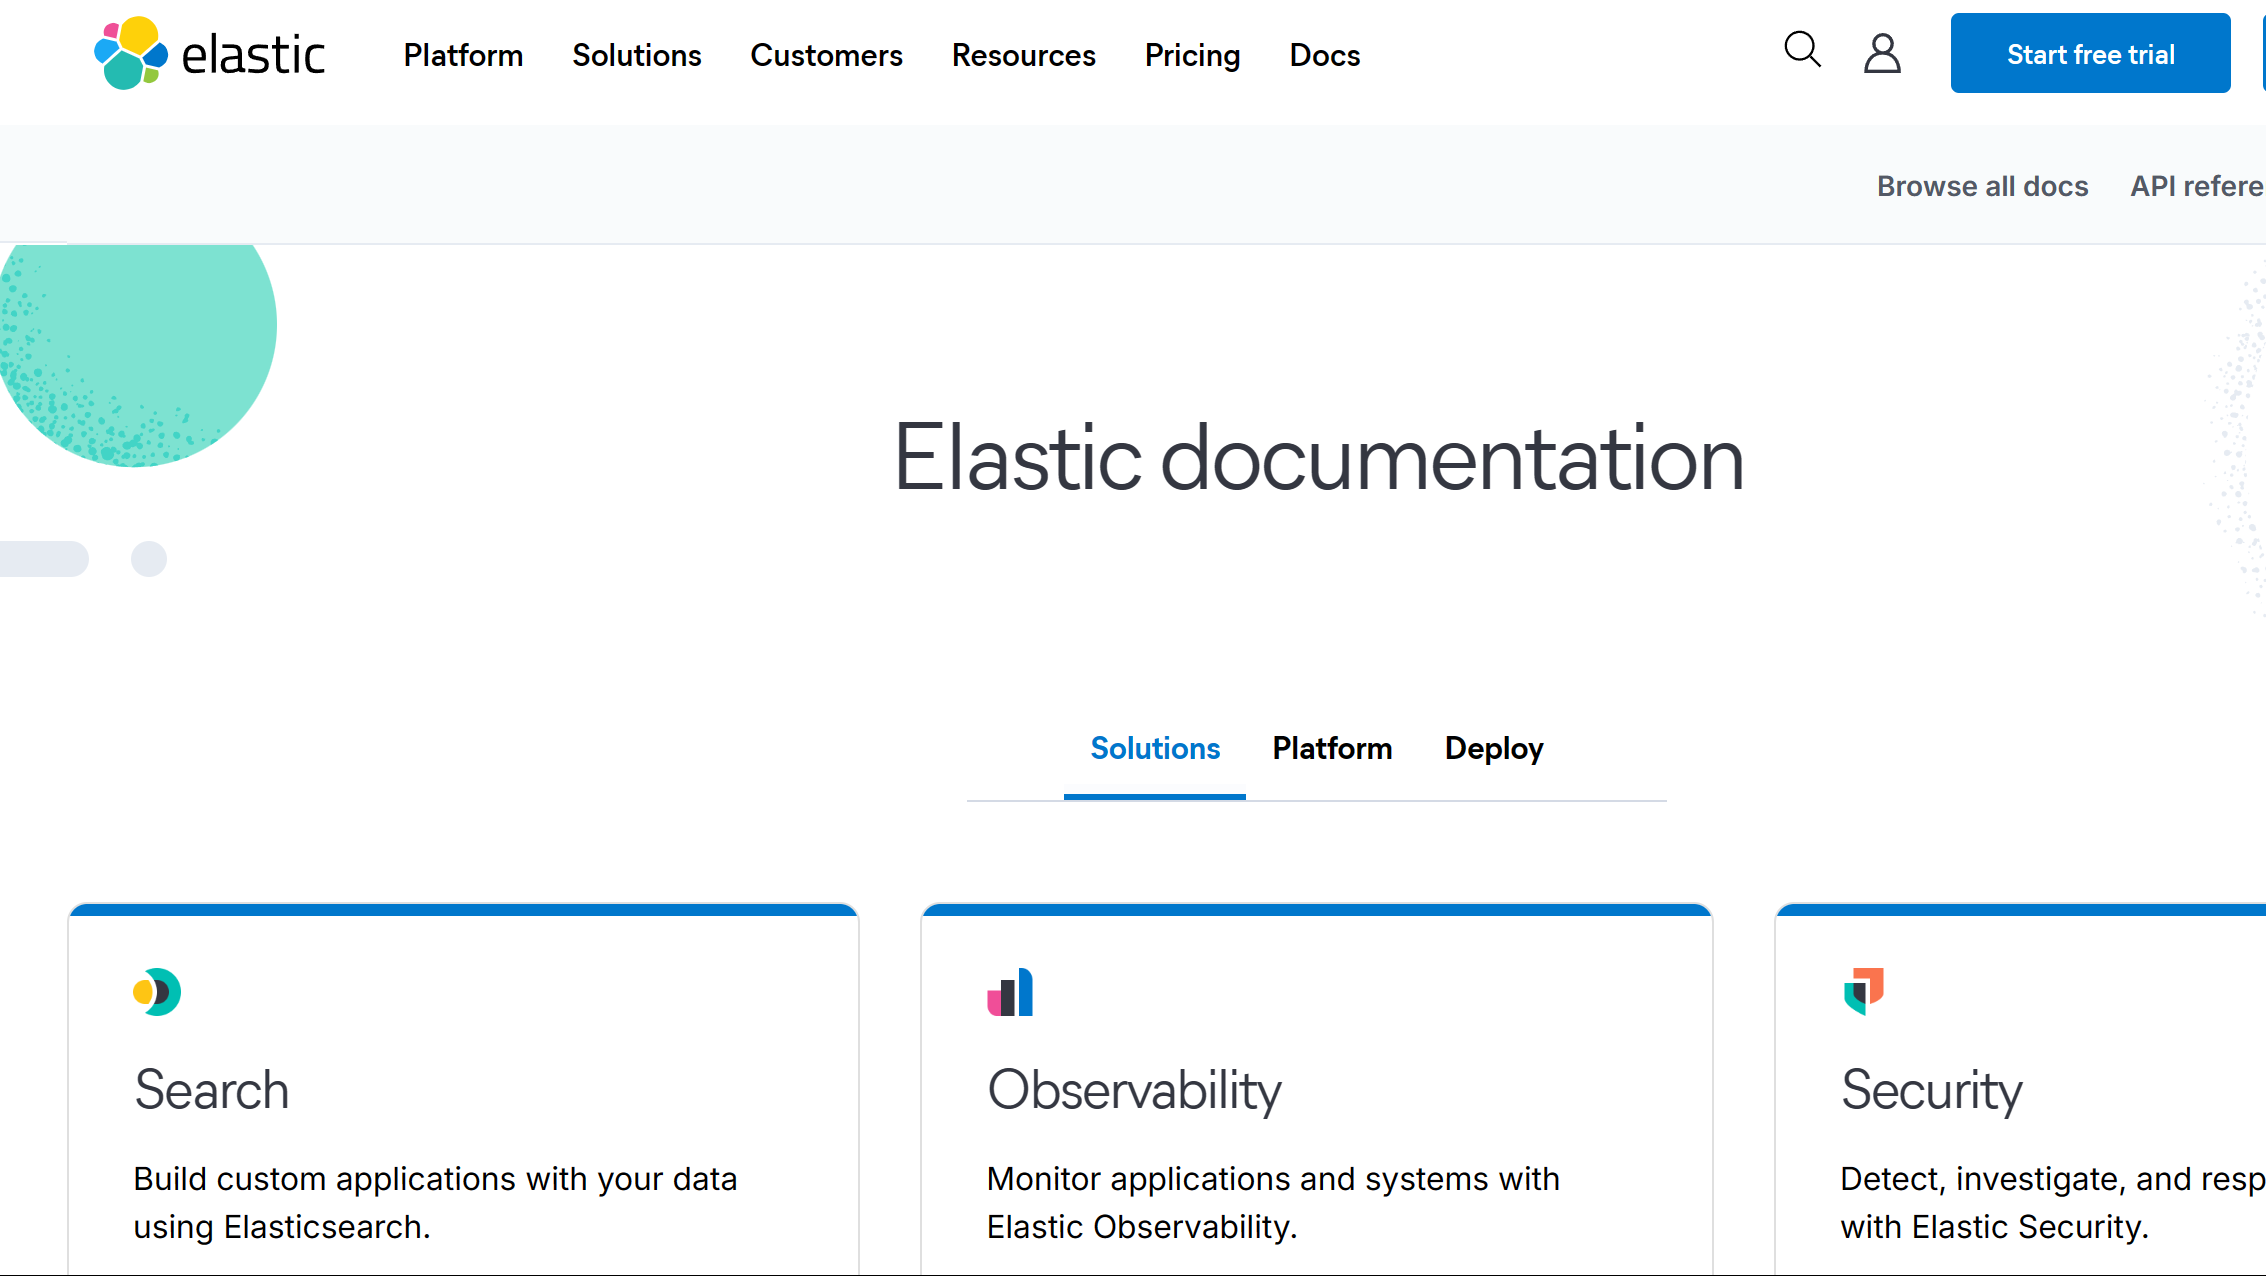
Task: Open the Observability card heading
Action: tap(1134, 1090)
